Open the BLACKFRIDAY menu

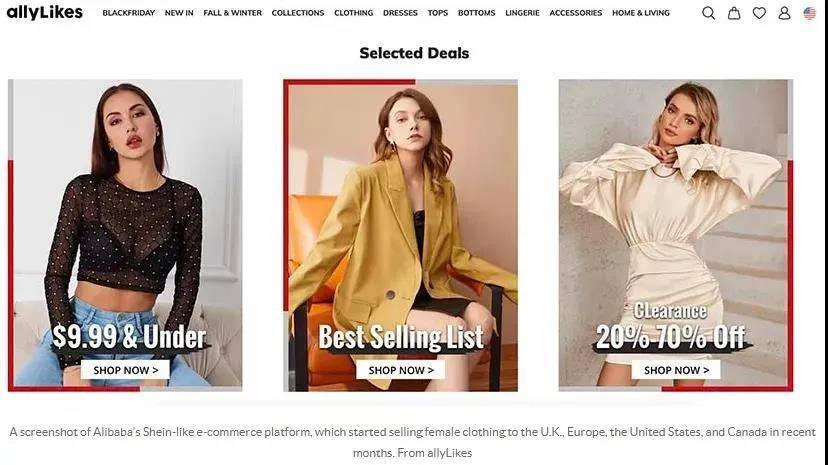(x=129, y=13)
